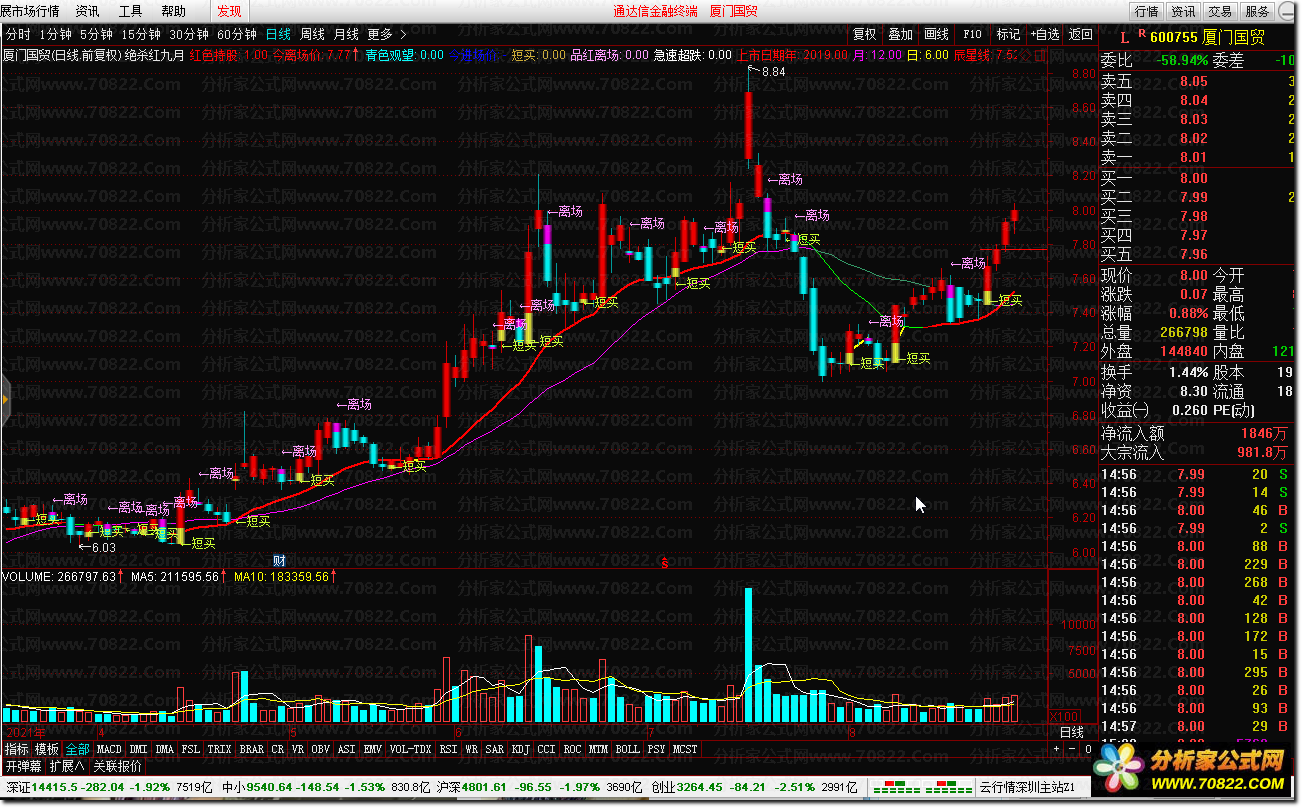Open F10 company information

point(972,34)
